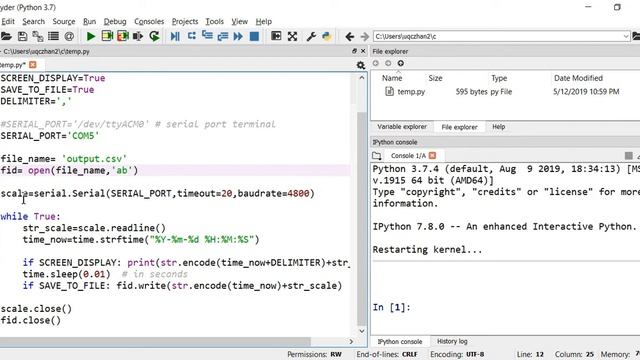The width and height of the screenshot is (640, 360).
Task: Open the file list outline icon
Action: tap(53, 36)
